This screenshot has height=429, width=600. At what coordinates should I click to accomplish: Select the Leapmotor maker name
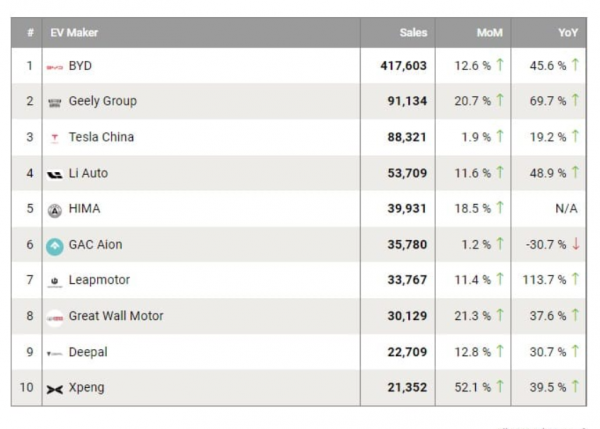[99, 280]
